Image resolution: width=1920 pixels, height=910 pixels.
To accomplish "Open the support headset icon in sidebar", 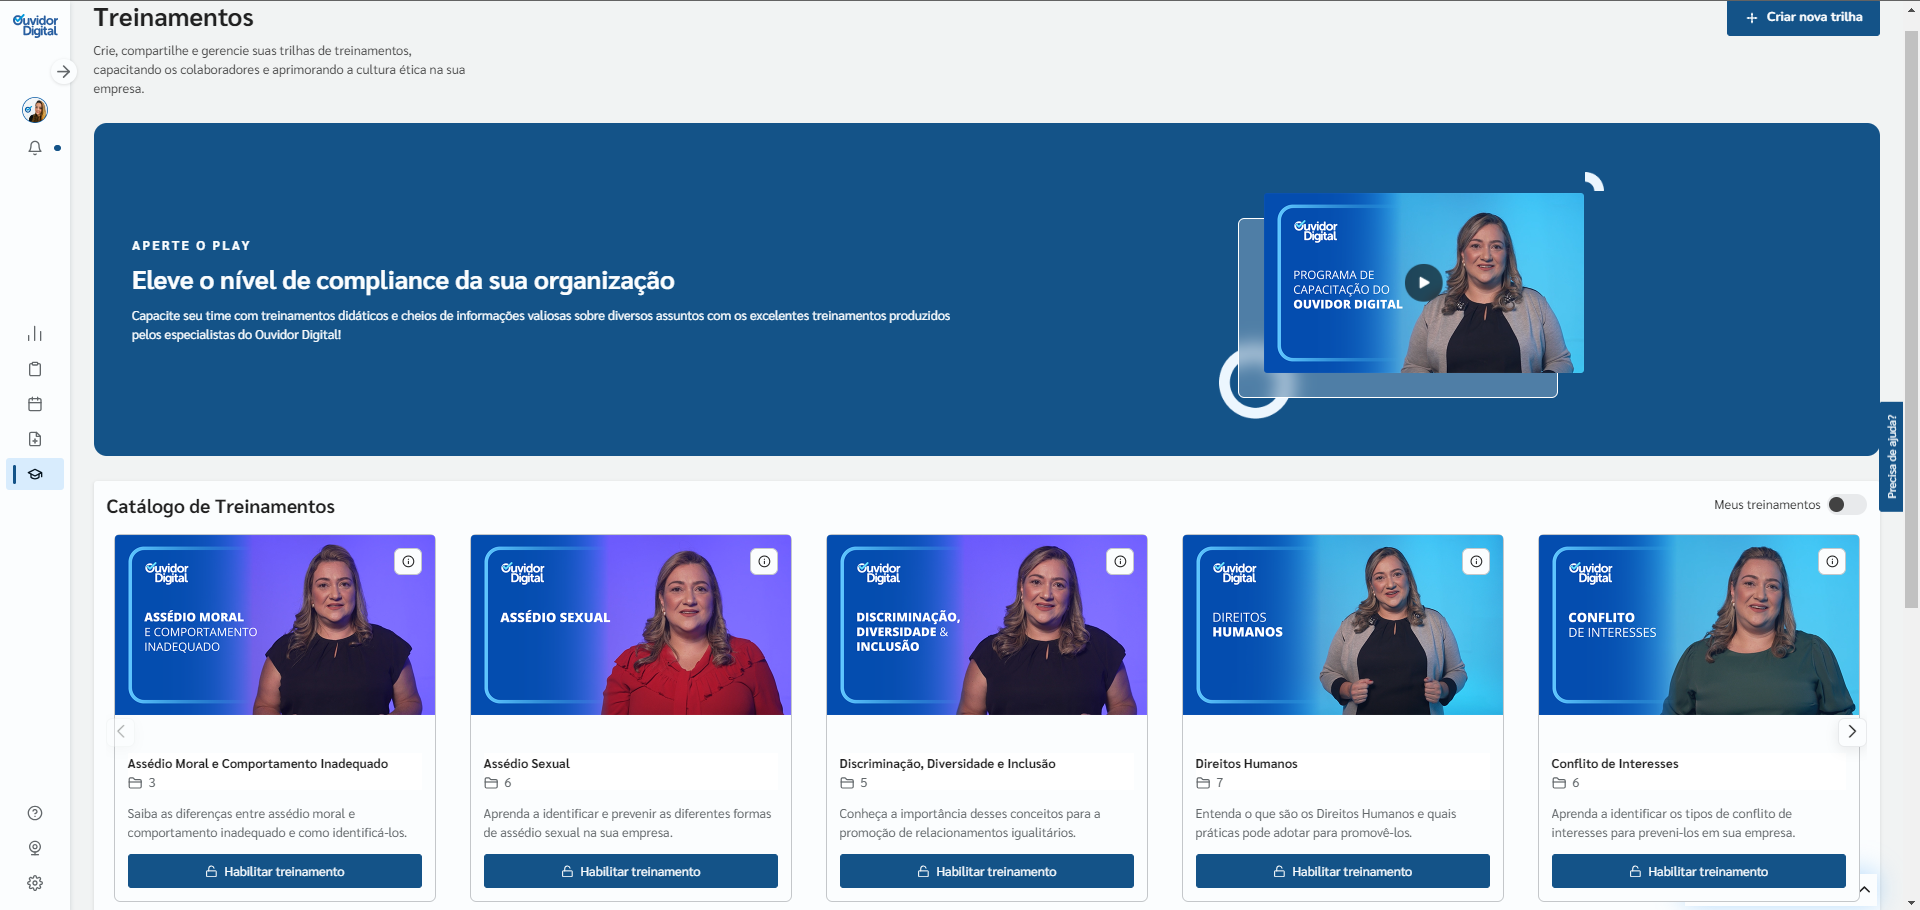I will [x=35, y=848].
